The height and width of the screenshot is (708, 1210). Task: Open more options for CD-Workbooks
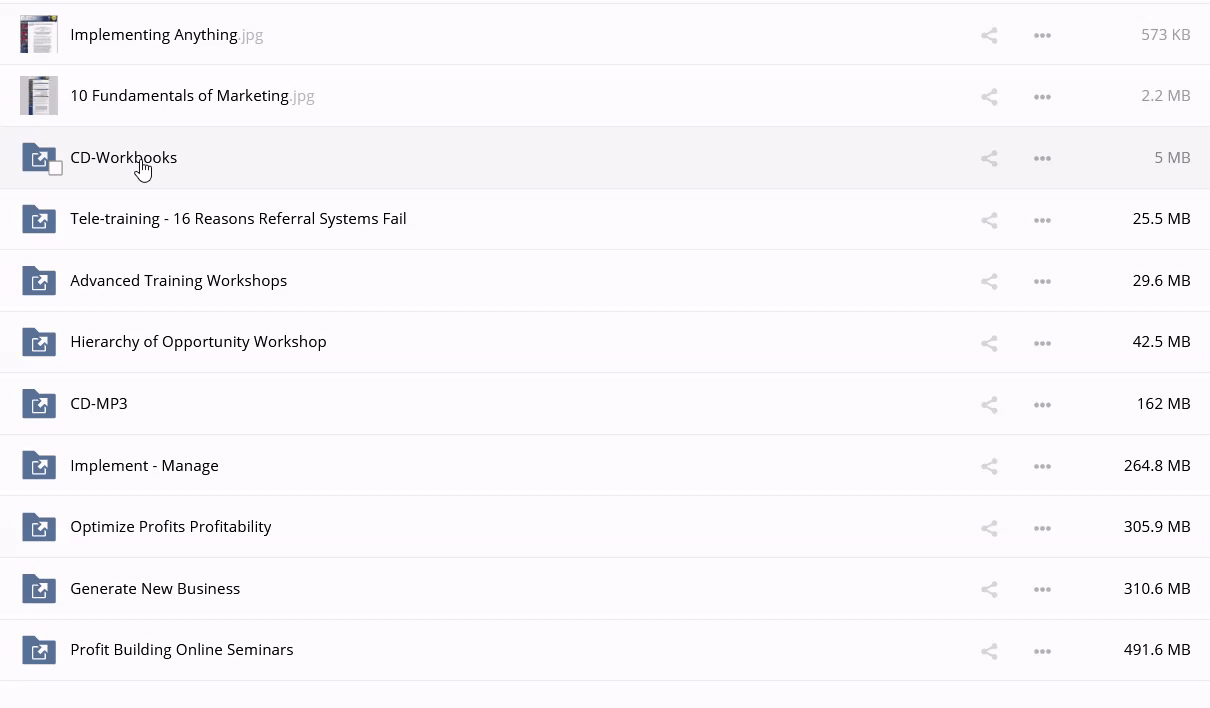(x=1042, y=158)
